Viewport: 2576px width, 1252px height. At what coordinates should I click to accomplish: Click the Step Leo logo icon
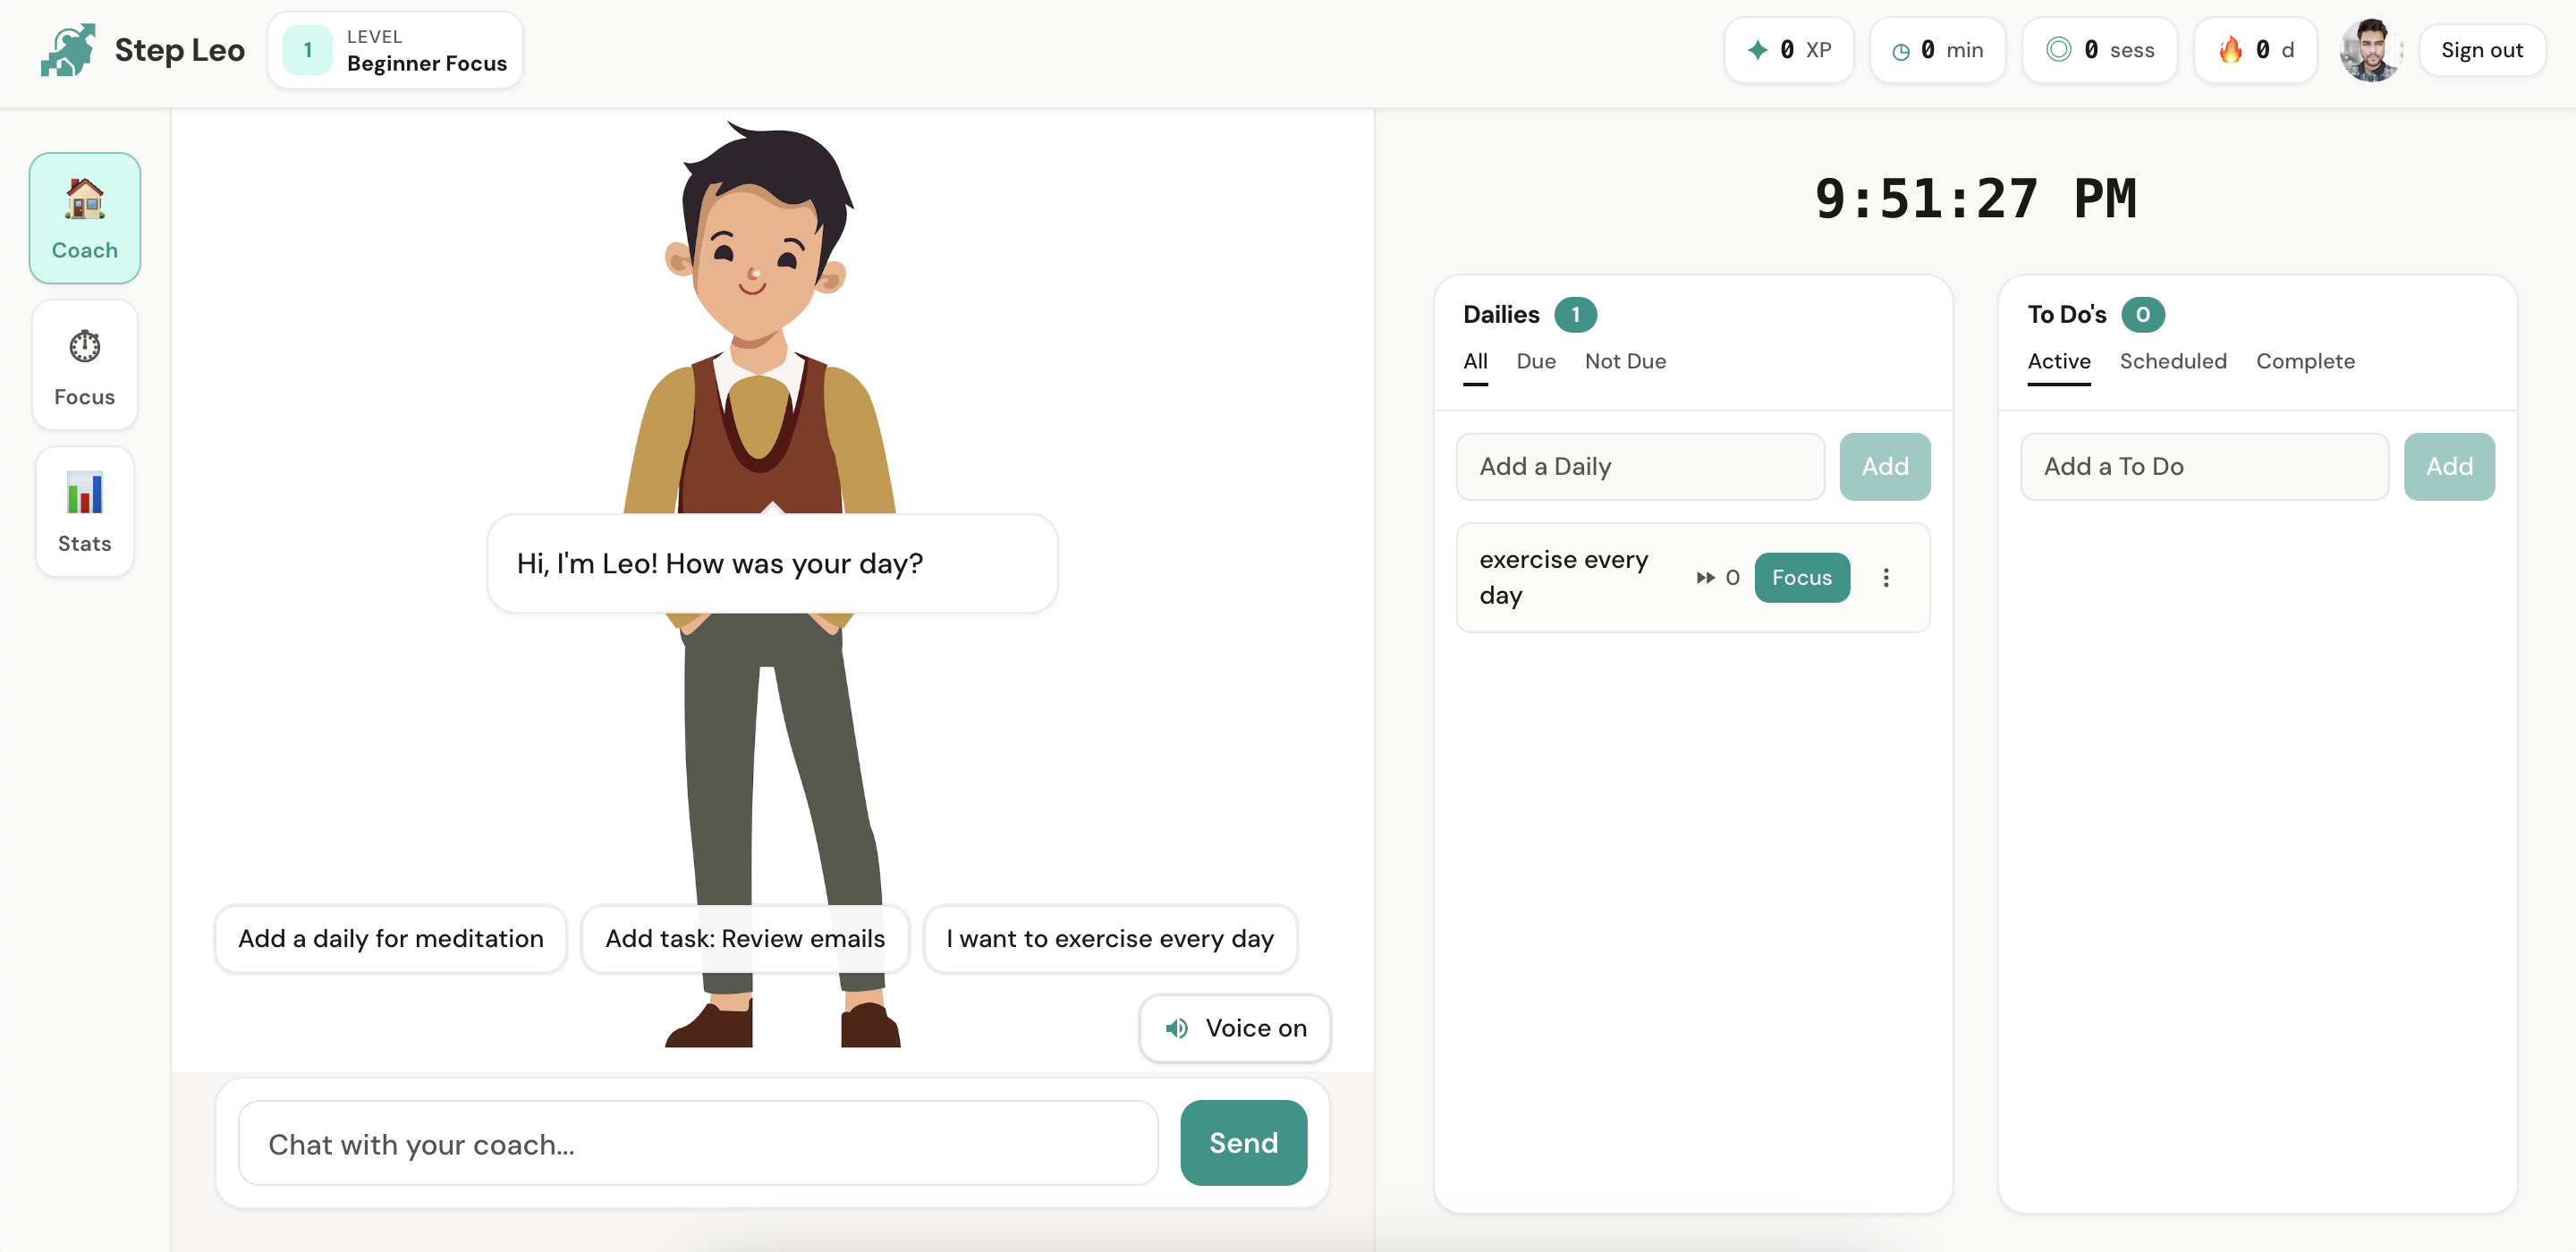[68, 50]
